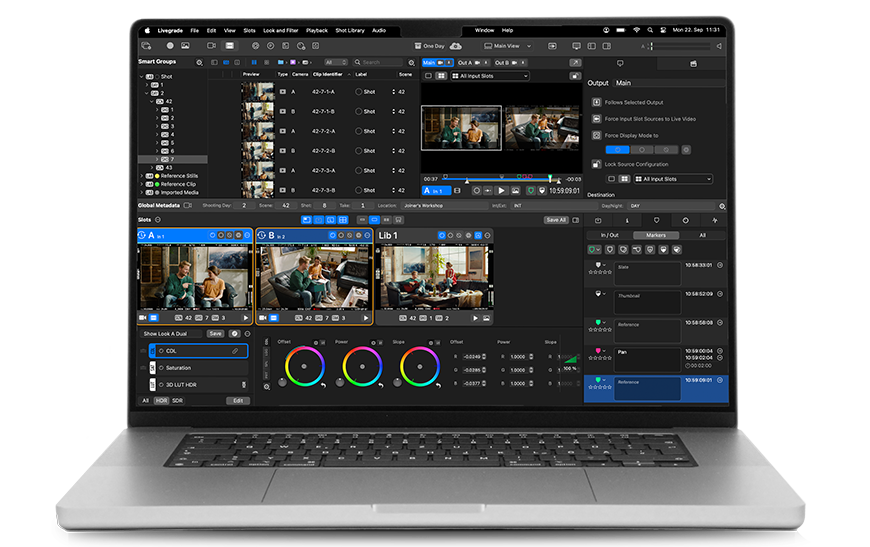
Task: Click the video camera icon in top toolbar
Action: pos(211,45)
